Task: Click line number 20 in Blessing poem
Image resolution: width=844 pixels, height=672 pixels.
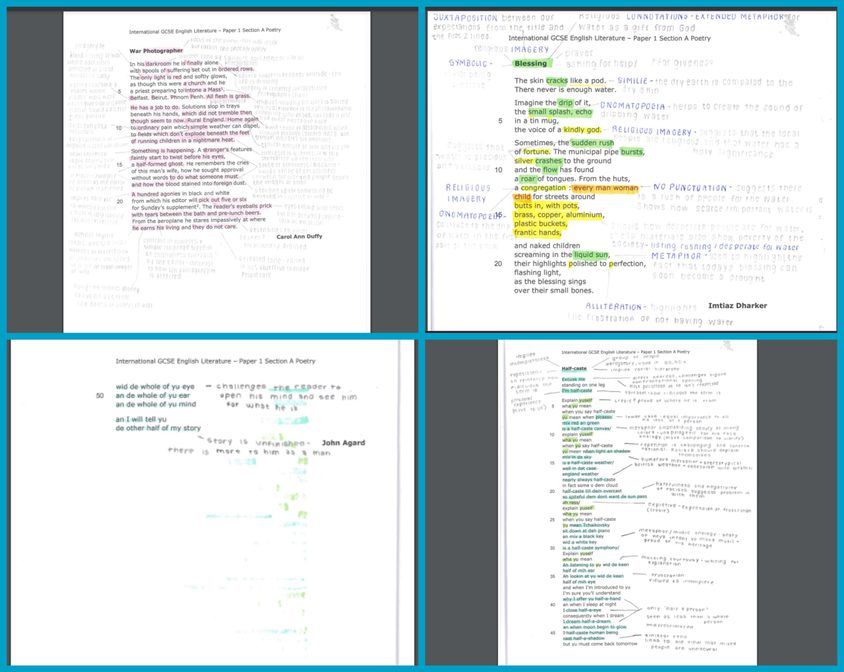Action: tap(497, 263)
